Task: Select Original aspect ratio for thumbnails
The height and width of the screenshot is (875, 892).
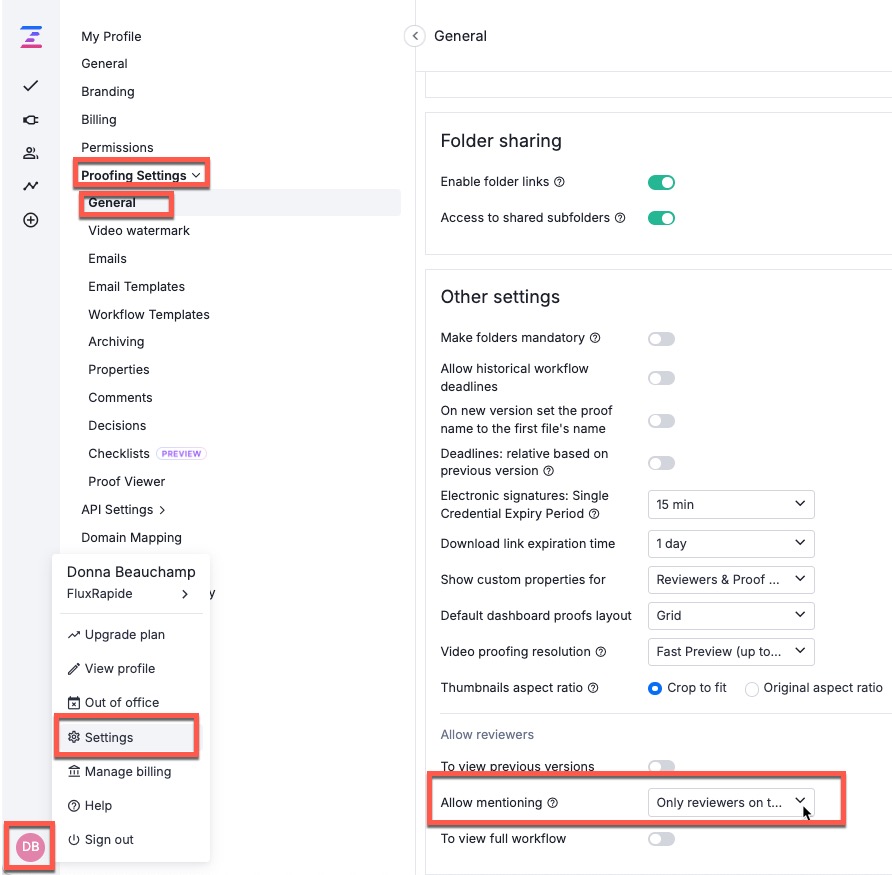Action: click(750, 688)
